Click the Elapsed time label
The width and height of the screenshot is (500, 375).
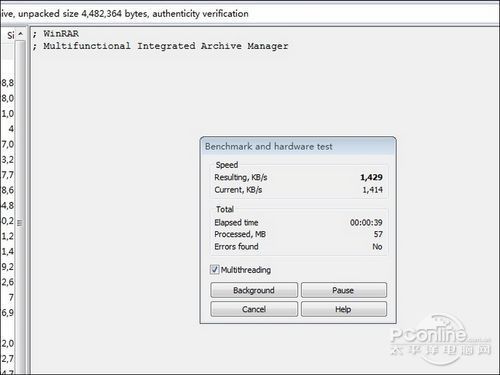(236, 222)
